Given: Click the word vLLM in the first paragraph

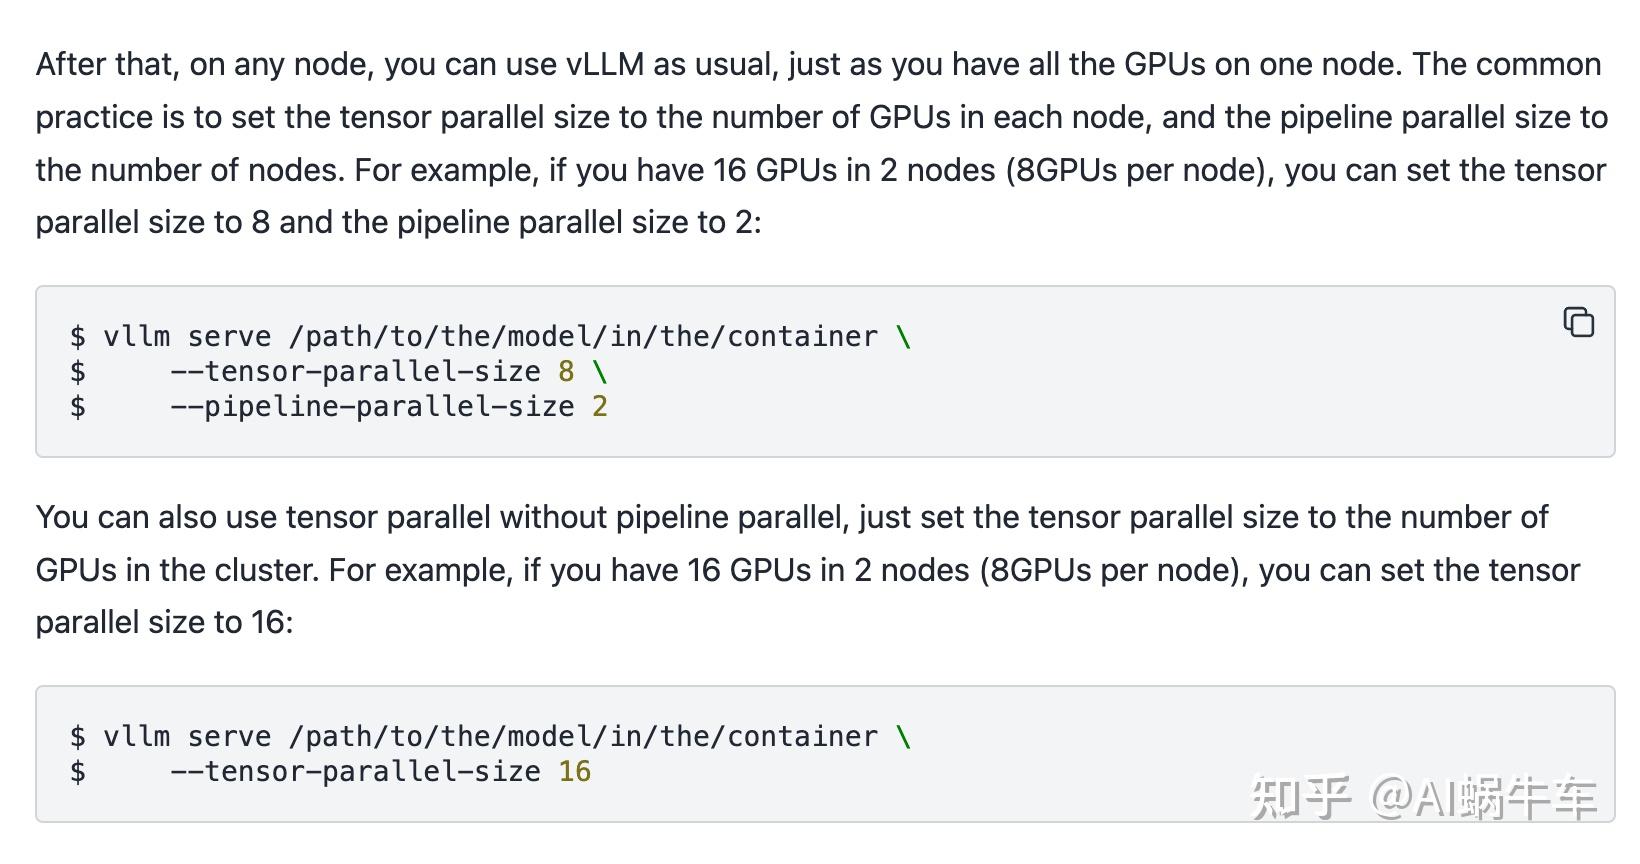Looking at the screenshot, I should coord(605,65).
